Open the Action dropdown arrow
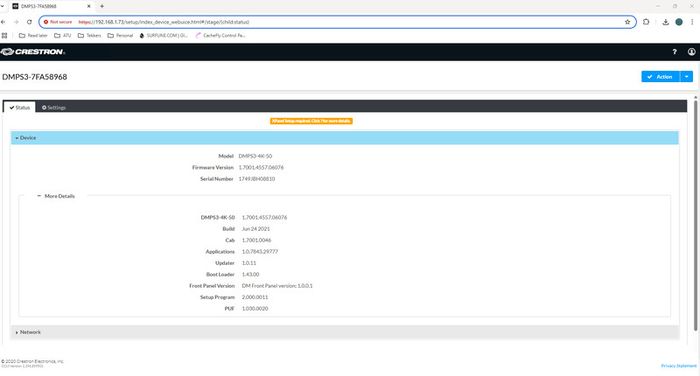Viewport: 700px width, 376px height. point(686,77)
